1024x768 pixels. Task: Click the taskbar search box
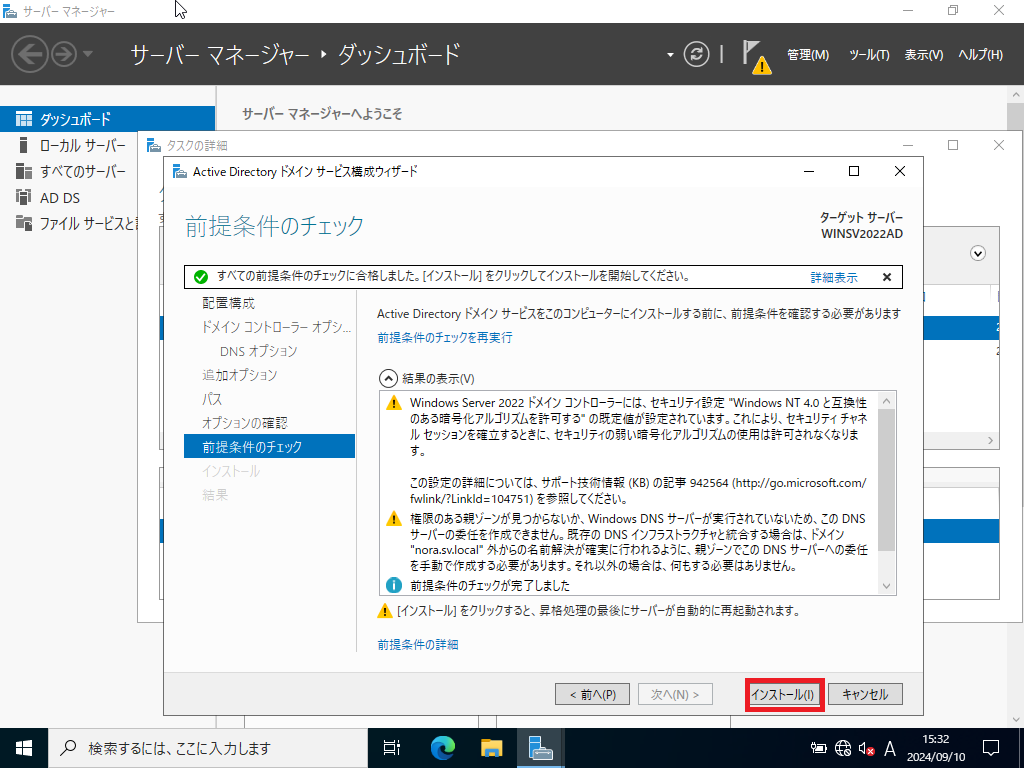click(x=208, y=748)
